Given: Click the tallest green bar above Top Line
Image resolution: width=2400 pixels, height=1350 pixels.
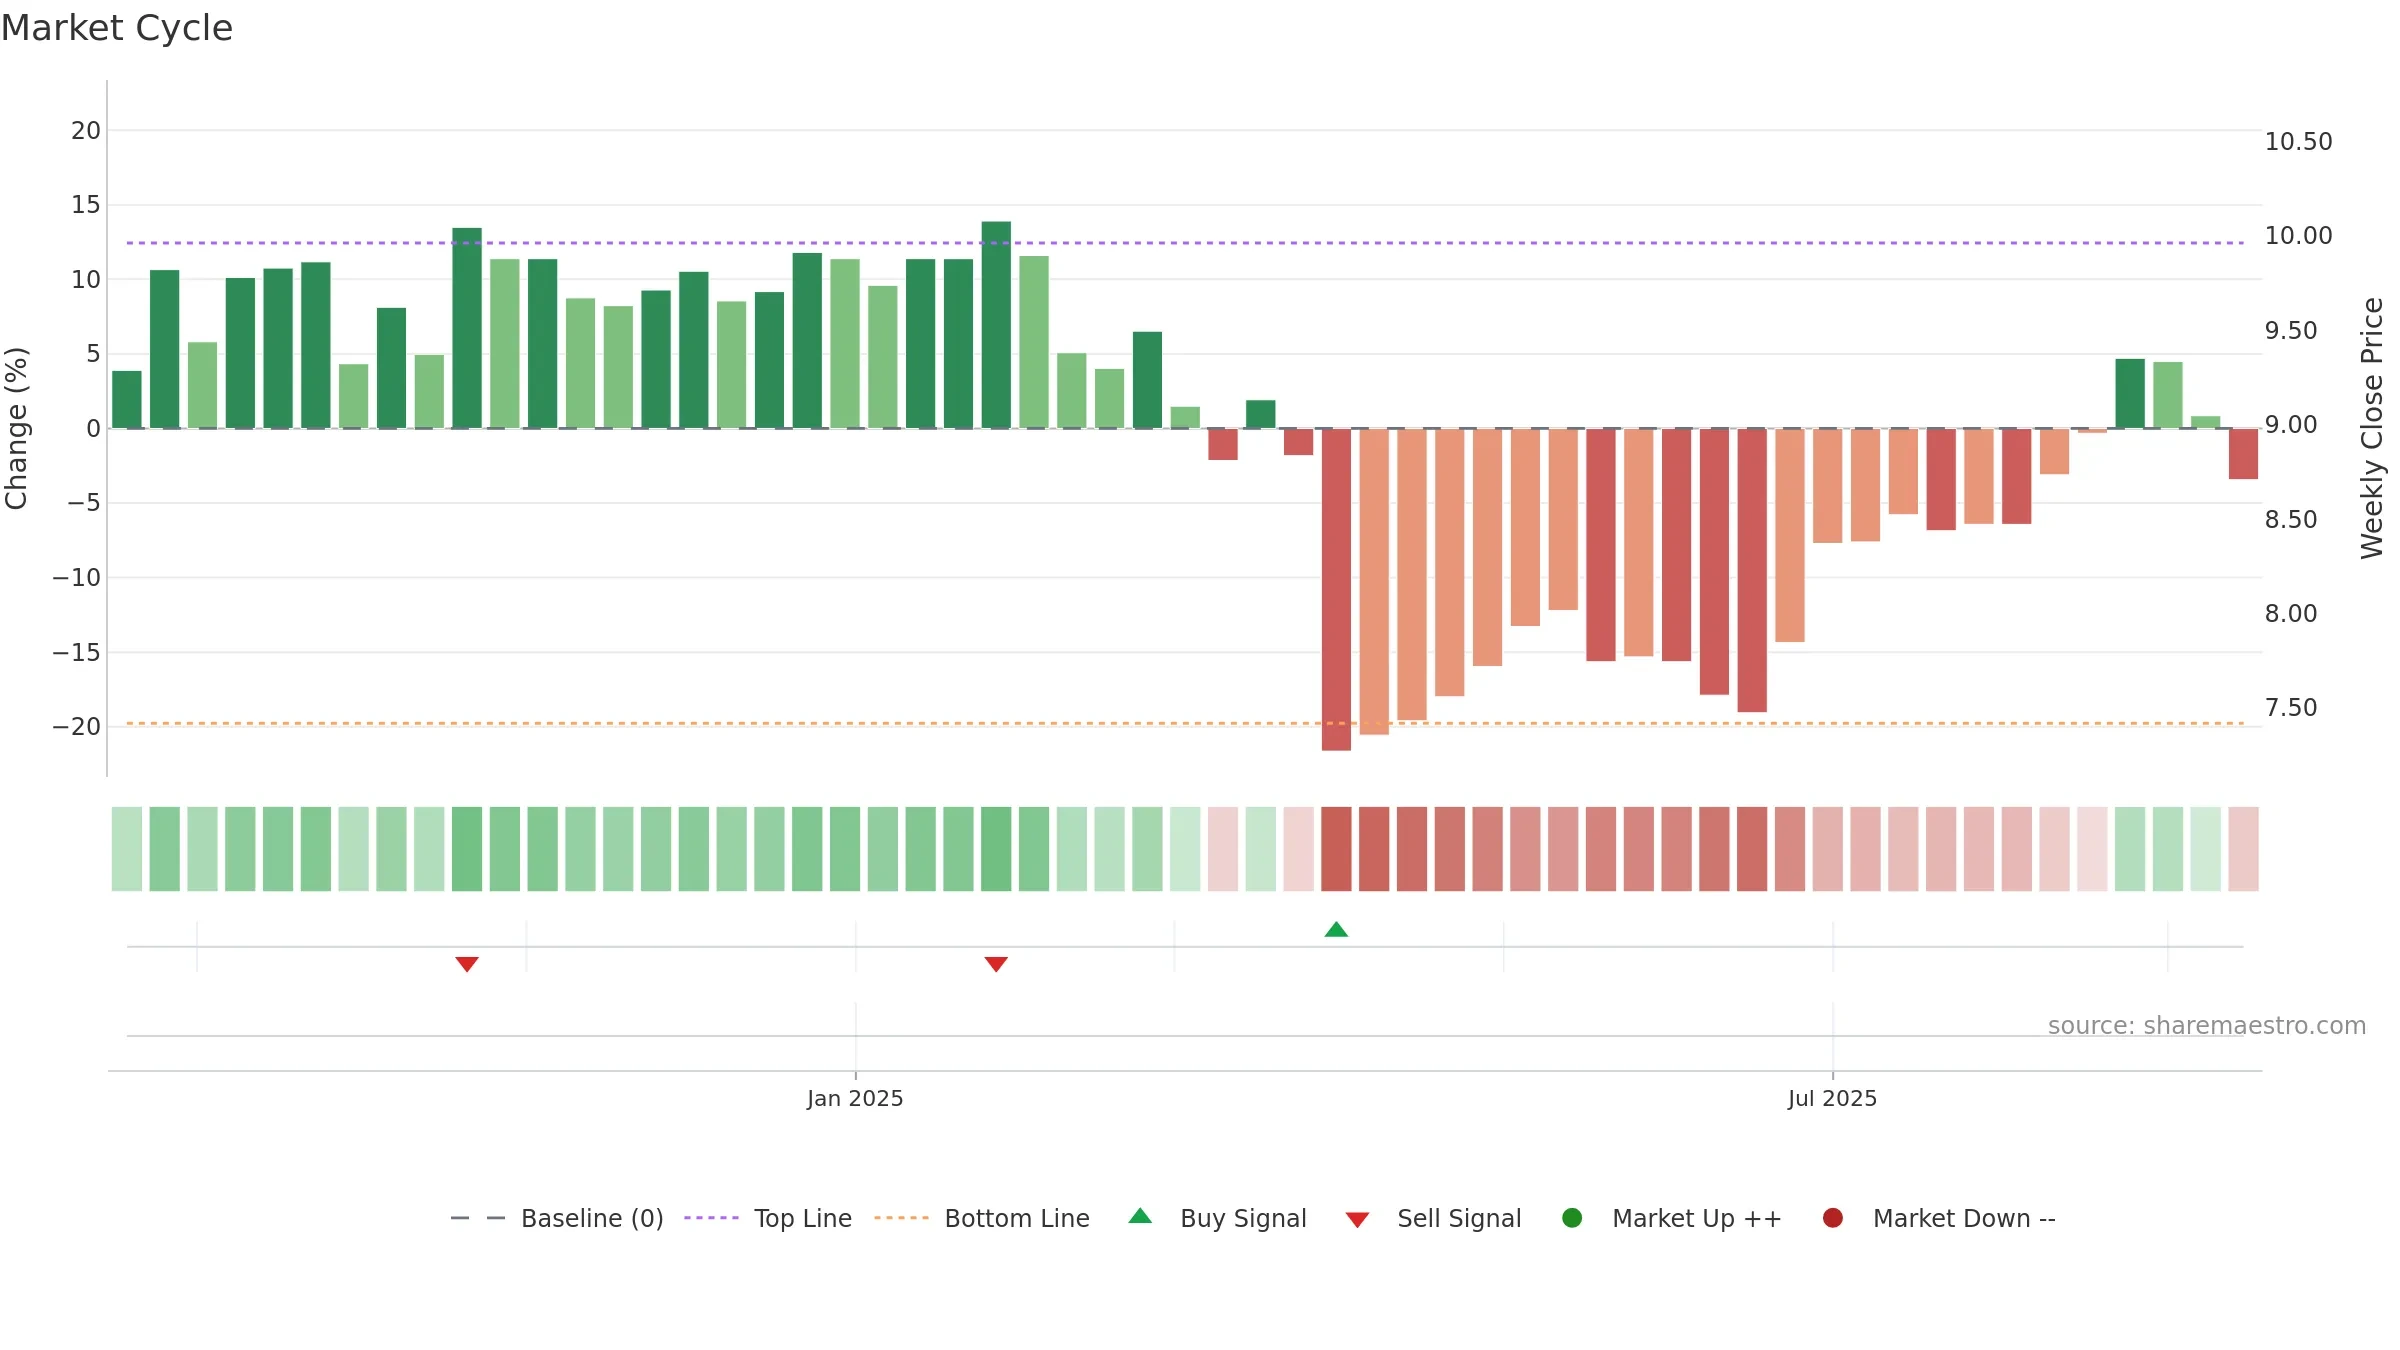Looking at the screenshot, I should point(996,325).
